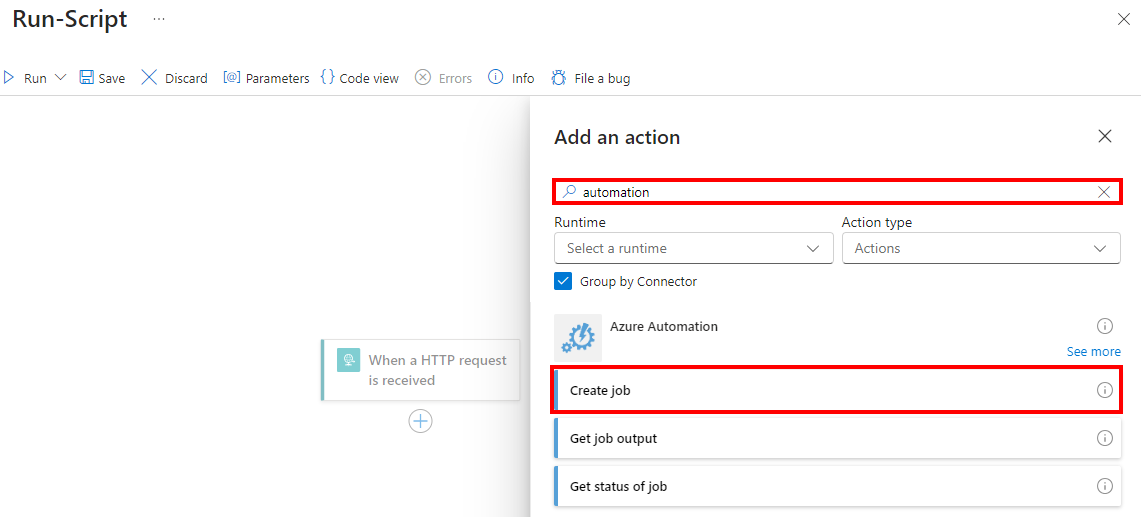Expand the Run dropdown chevron

point(60,78)
